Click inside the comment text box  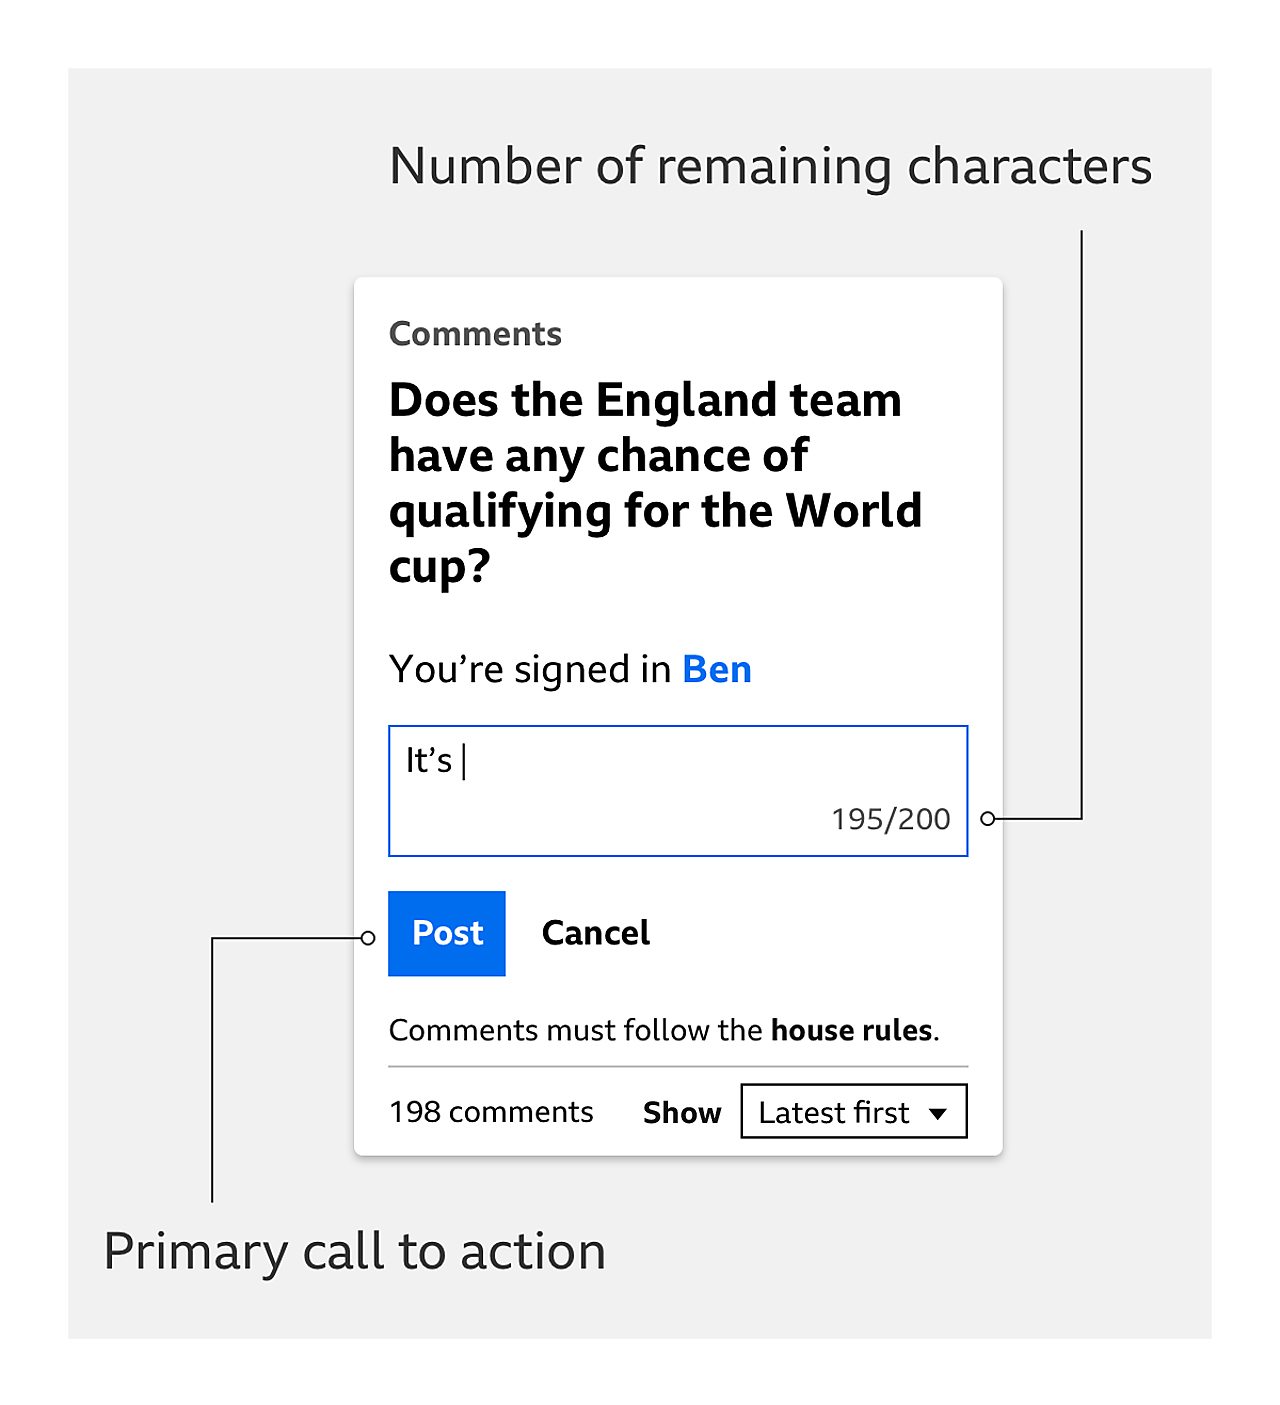tap(678, 790)
